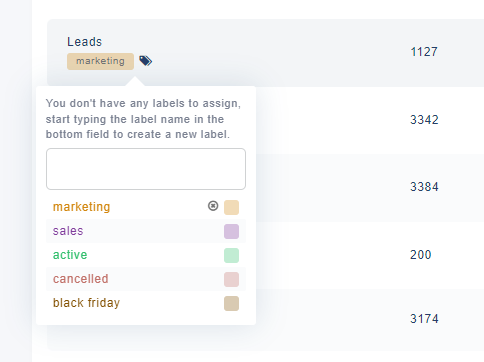The height and width of the screenshot is (362, 484).
Task: Click the 3384 count value
Action: [x=424, y=187]
